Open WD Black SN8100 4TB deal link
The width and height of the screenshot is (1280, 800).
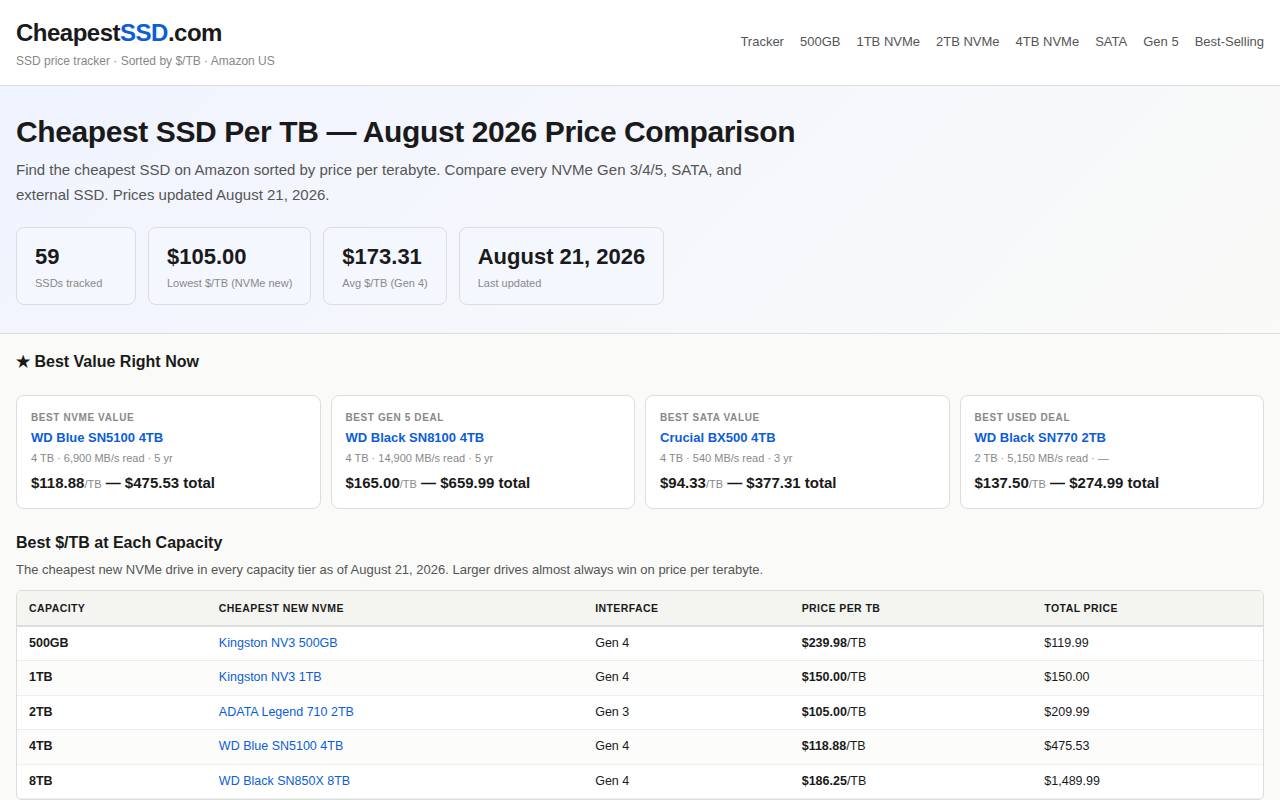(x=415, y=437)
